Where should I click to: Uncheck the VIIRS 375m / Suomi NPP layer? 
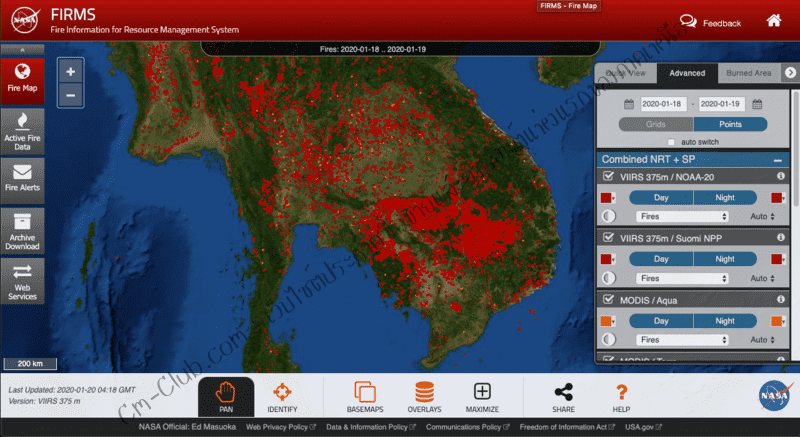pyautogui.click(x=608, y=238)
